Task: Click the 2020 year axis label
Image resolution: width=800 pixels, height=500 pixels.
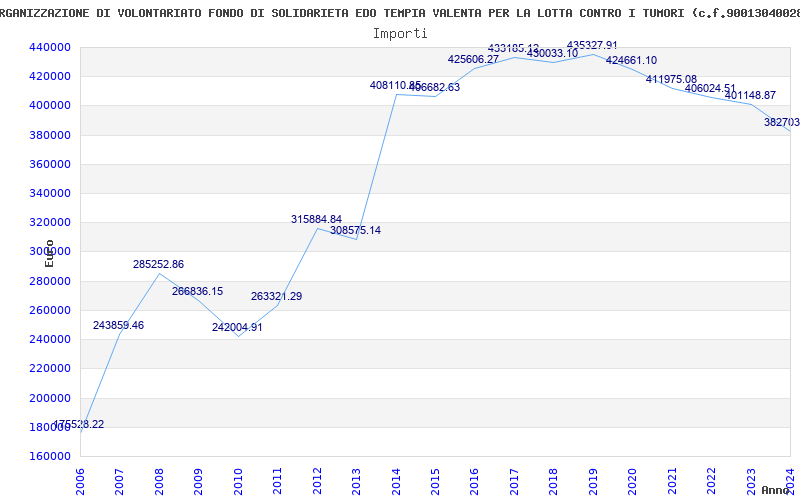Action: [x=633, y=482]
